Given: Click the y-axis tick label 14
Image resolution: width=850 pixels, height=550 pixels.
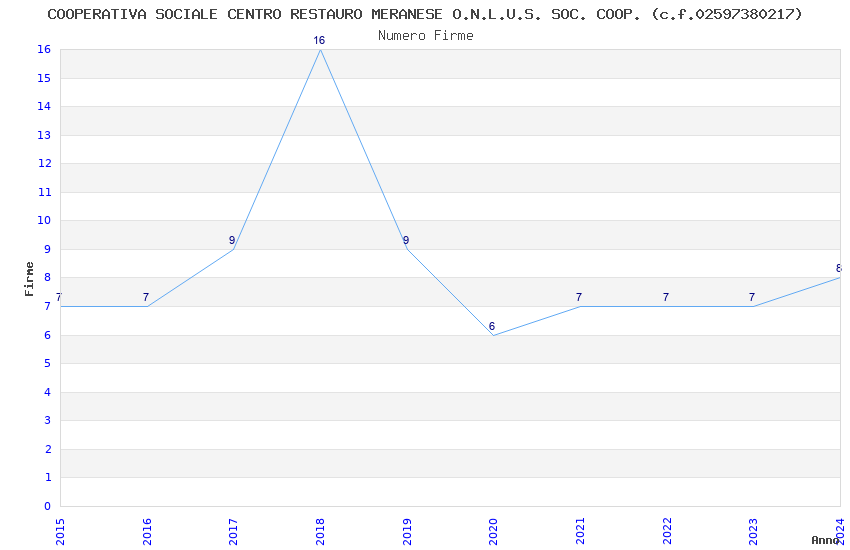Looking at the screenshot, I should 44,106.
